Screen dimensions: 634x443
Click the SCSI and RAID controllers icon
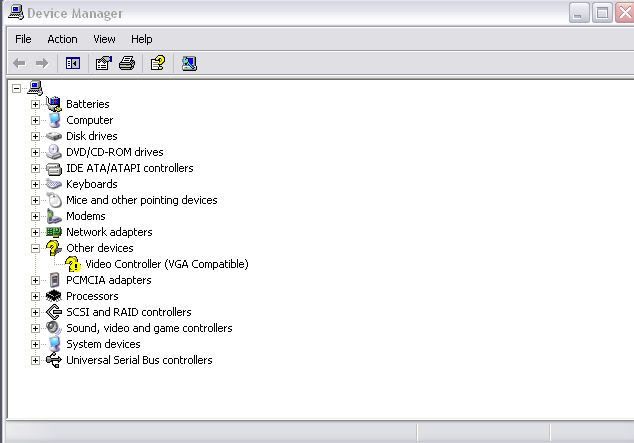pyautogui.click(x=53, y=312)
